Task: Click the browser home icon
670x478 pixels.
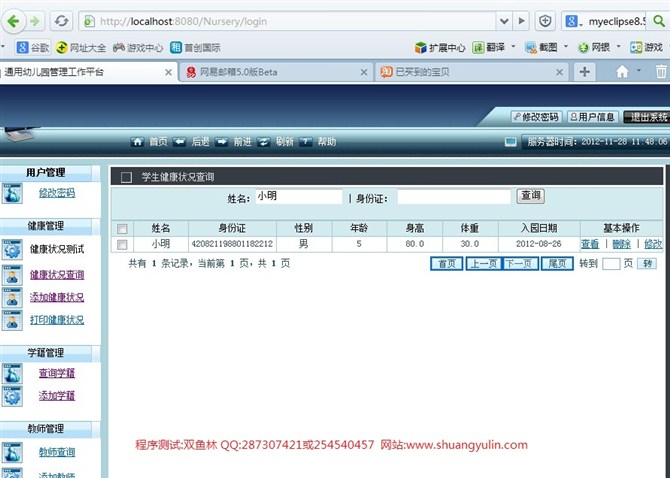Action: [622, 71]
